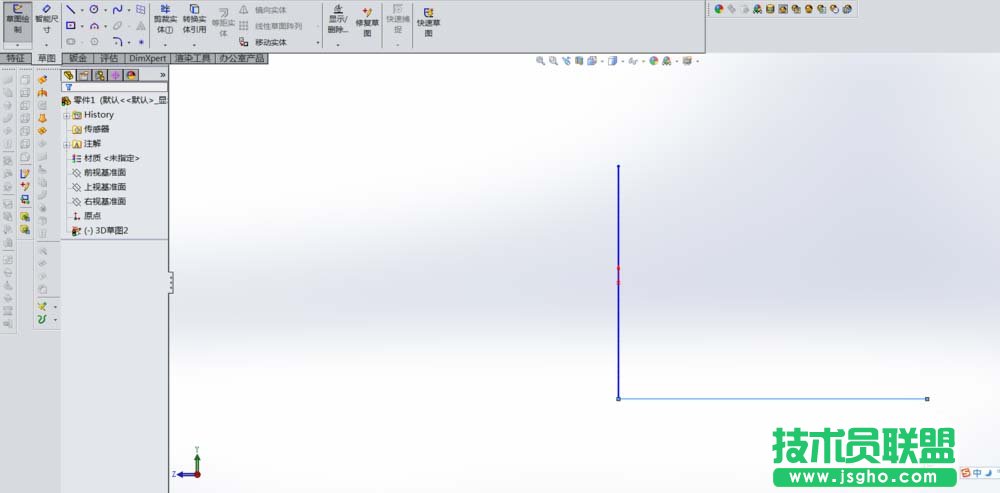Click the Chinese IME indicator 中 in tray
Screen dimensions: 1000x493
point(977,473)
